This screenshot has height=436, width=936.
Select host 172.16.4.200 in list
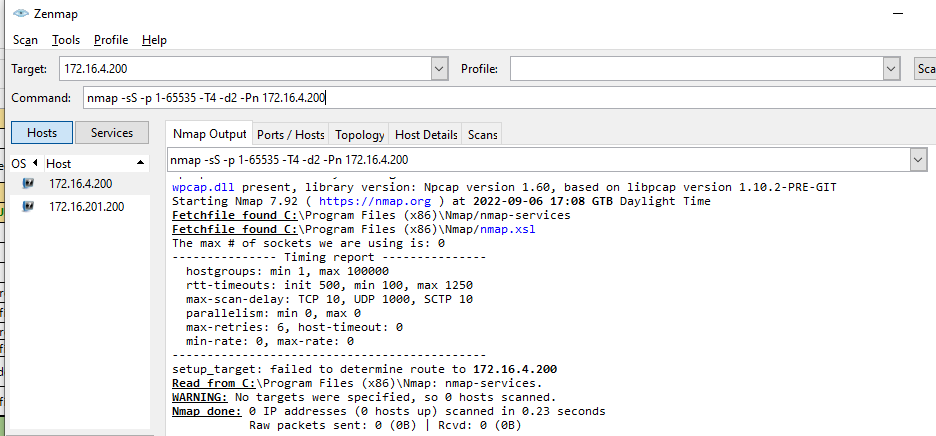click(80, 184)
